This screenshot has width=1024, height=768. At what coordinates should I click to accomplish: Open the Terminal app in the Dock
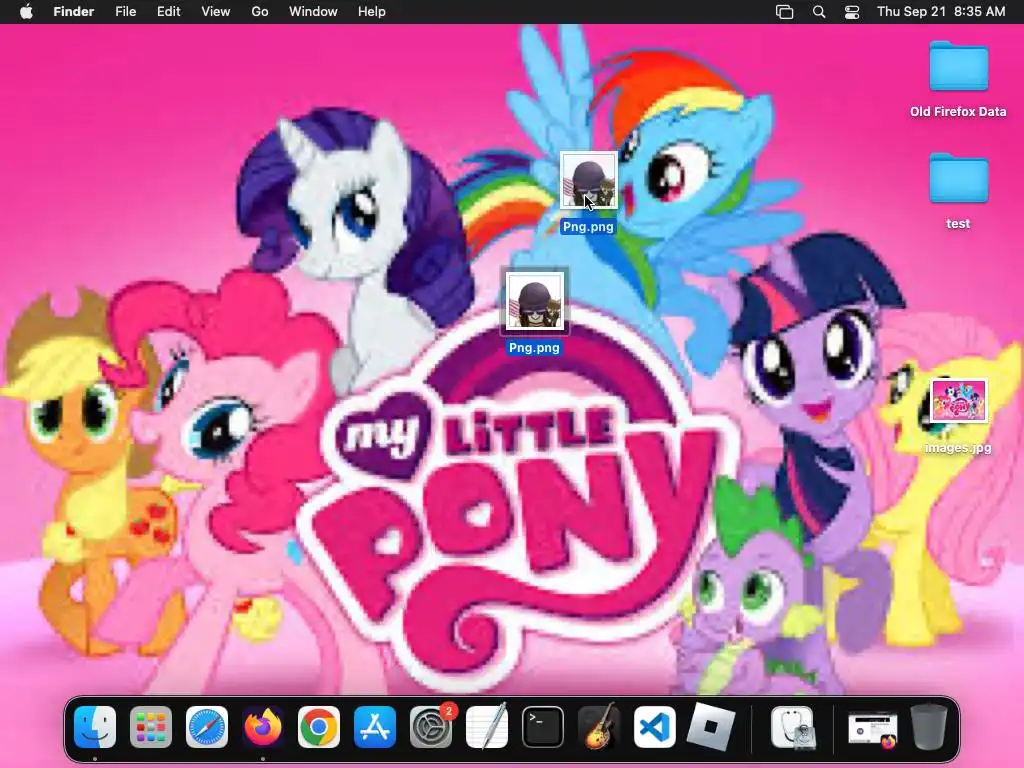543,727
